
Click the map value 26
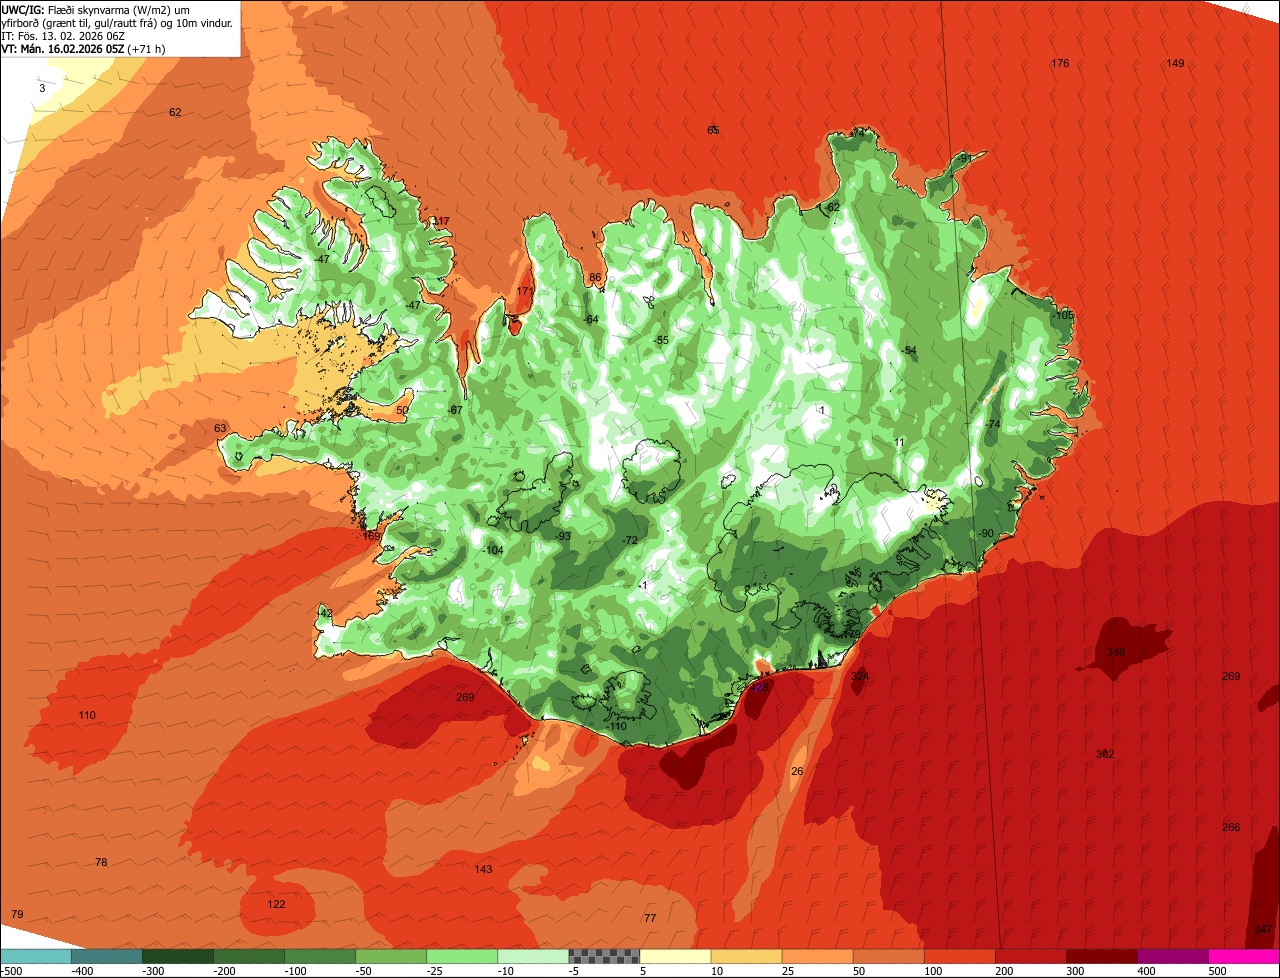click(797, 772)
